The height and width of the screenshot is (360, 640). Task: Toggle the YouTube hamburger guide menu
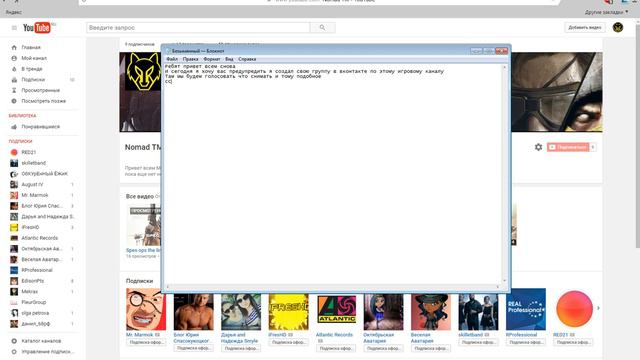pos(14,28)
